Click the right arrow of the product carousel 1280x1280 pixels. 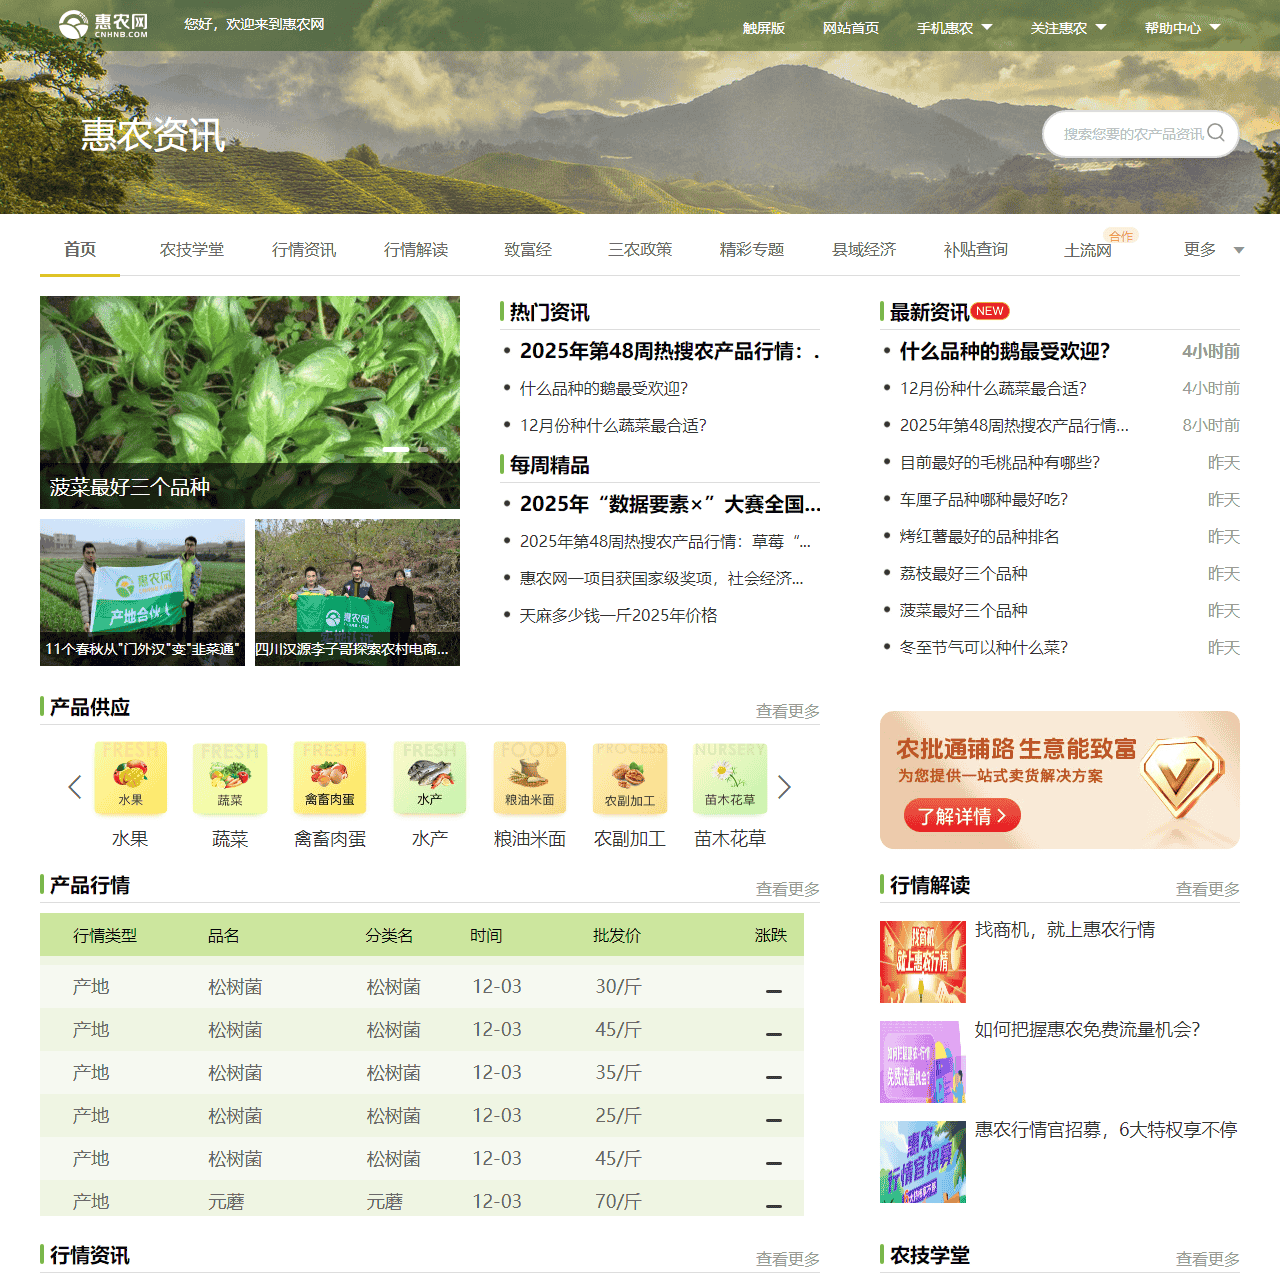[x=785, y=787]
